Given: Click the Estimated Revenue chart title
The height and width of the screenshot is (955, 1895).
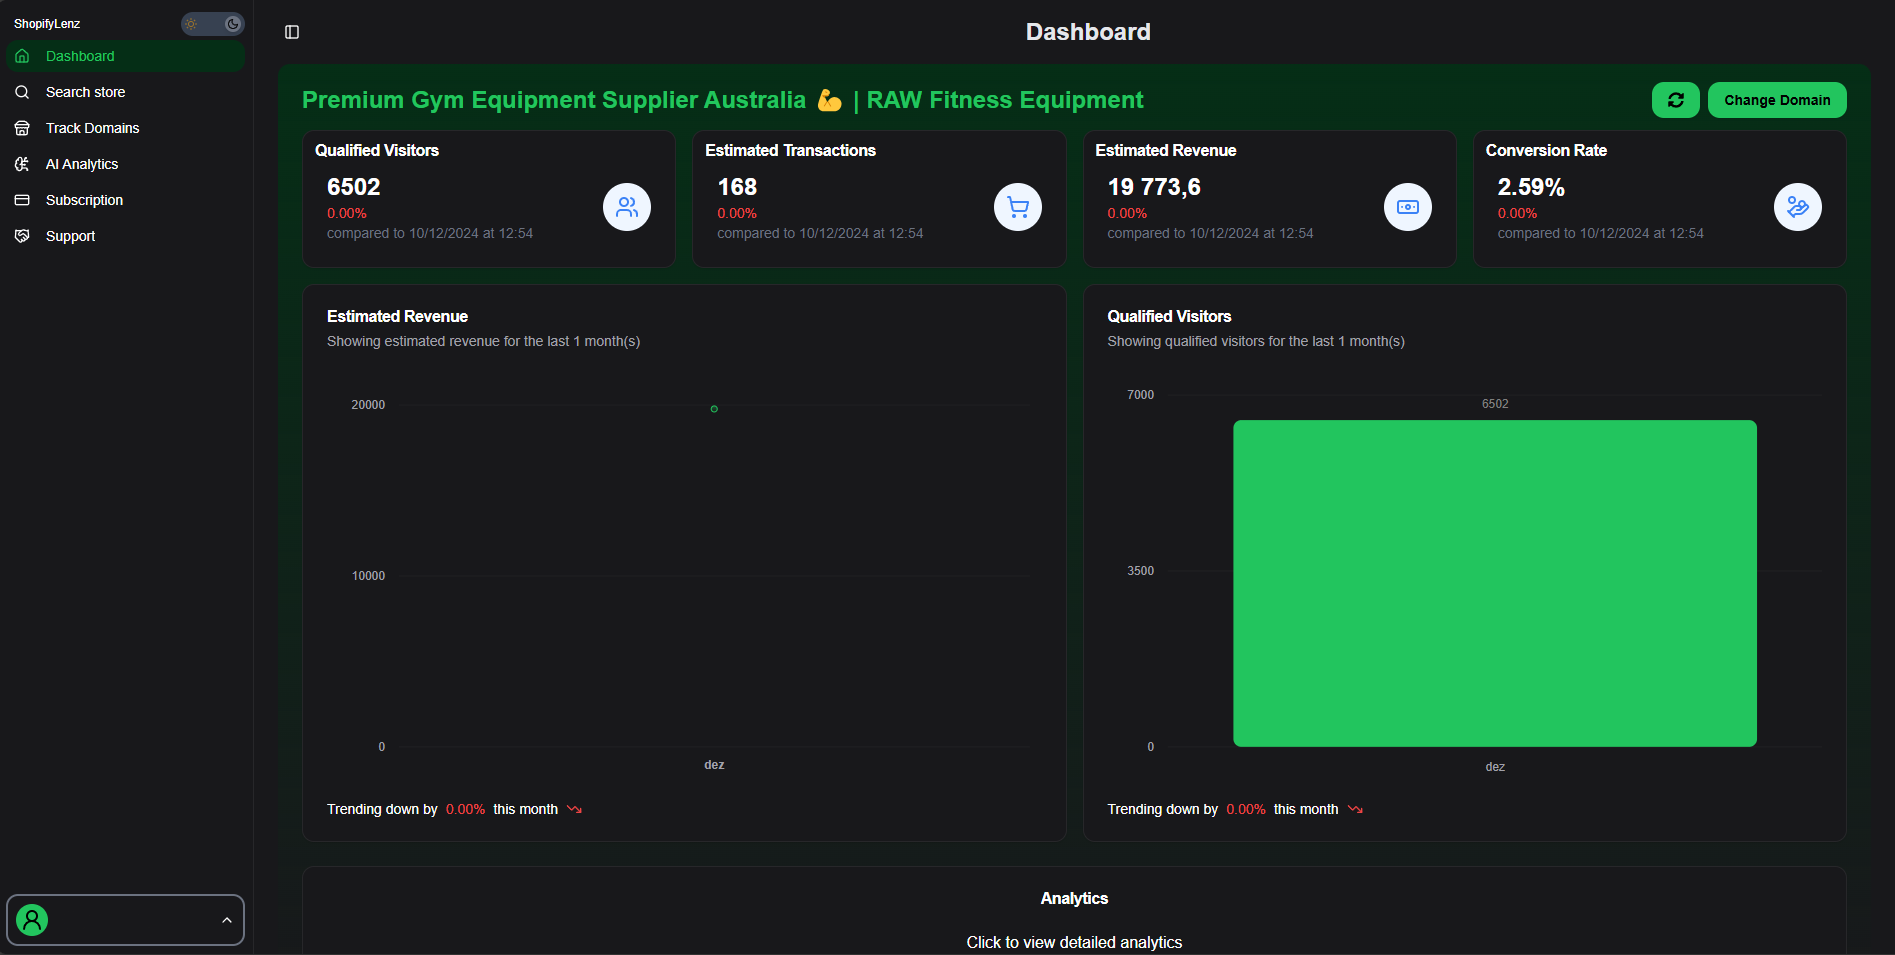Looking at the screenshot, I should (x=397, y=316).
